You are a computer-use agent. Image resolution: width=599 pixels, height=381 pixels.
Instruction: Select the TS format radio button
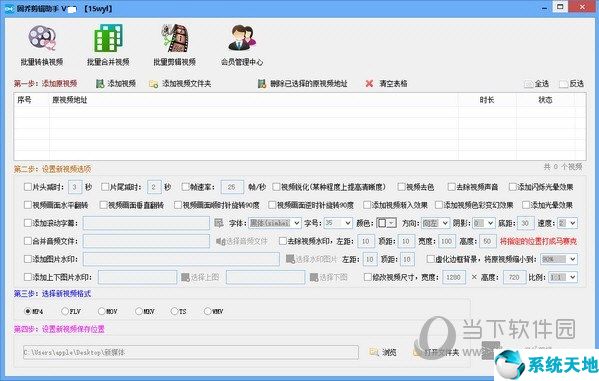[174, 311]
